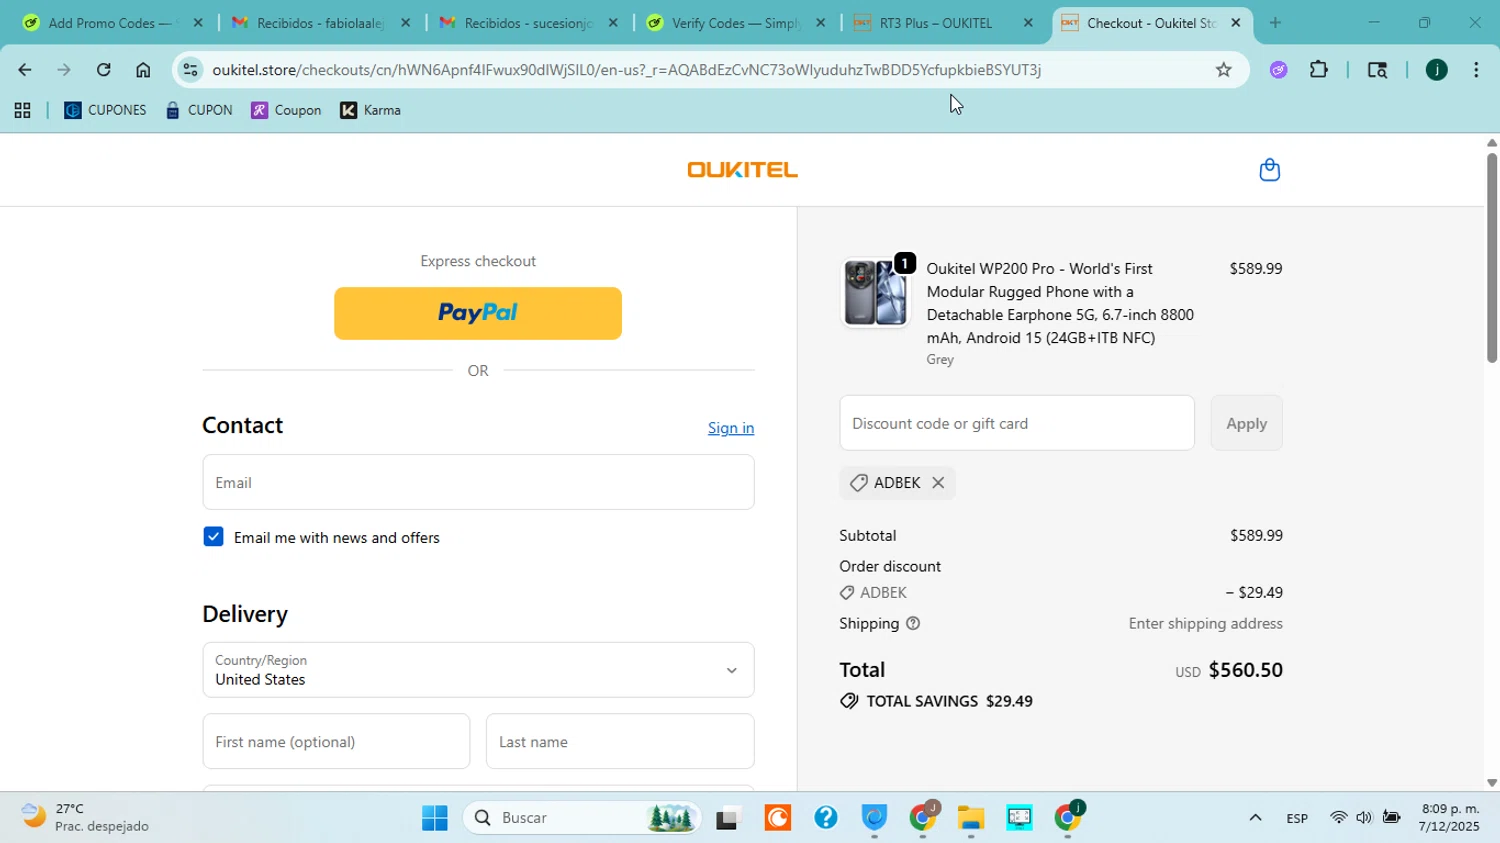Open the orange C app on taskbar
Image resolution: width=1500 pixels, height=843 pixels.
777,818
